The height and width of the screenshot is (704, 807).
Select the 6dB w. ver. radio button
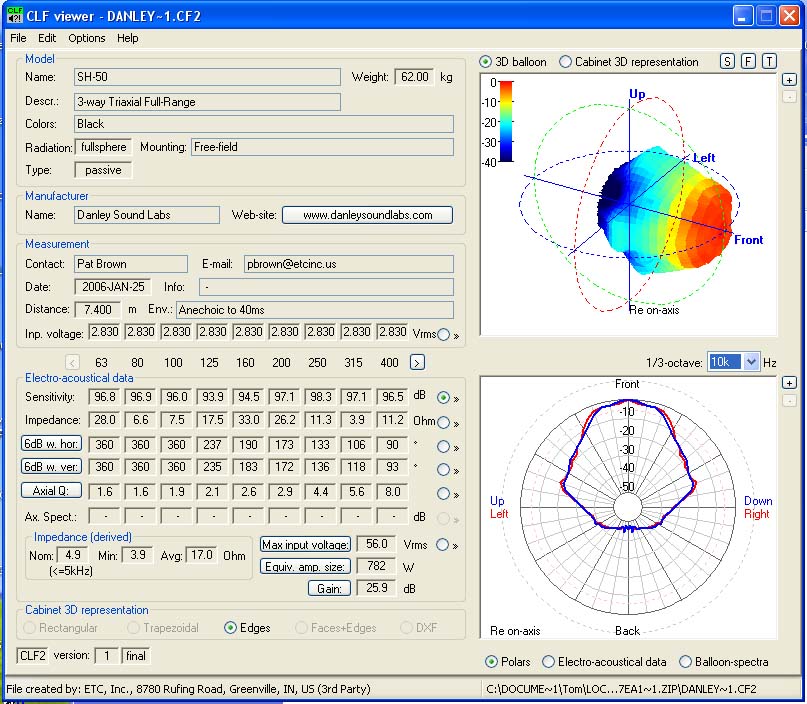[x=443, y=469]
